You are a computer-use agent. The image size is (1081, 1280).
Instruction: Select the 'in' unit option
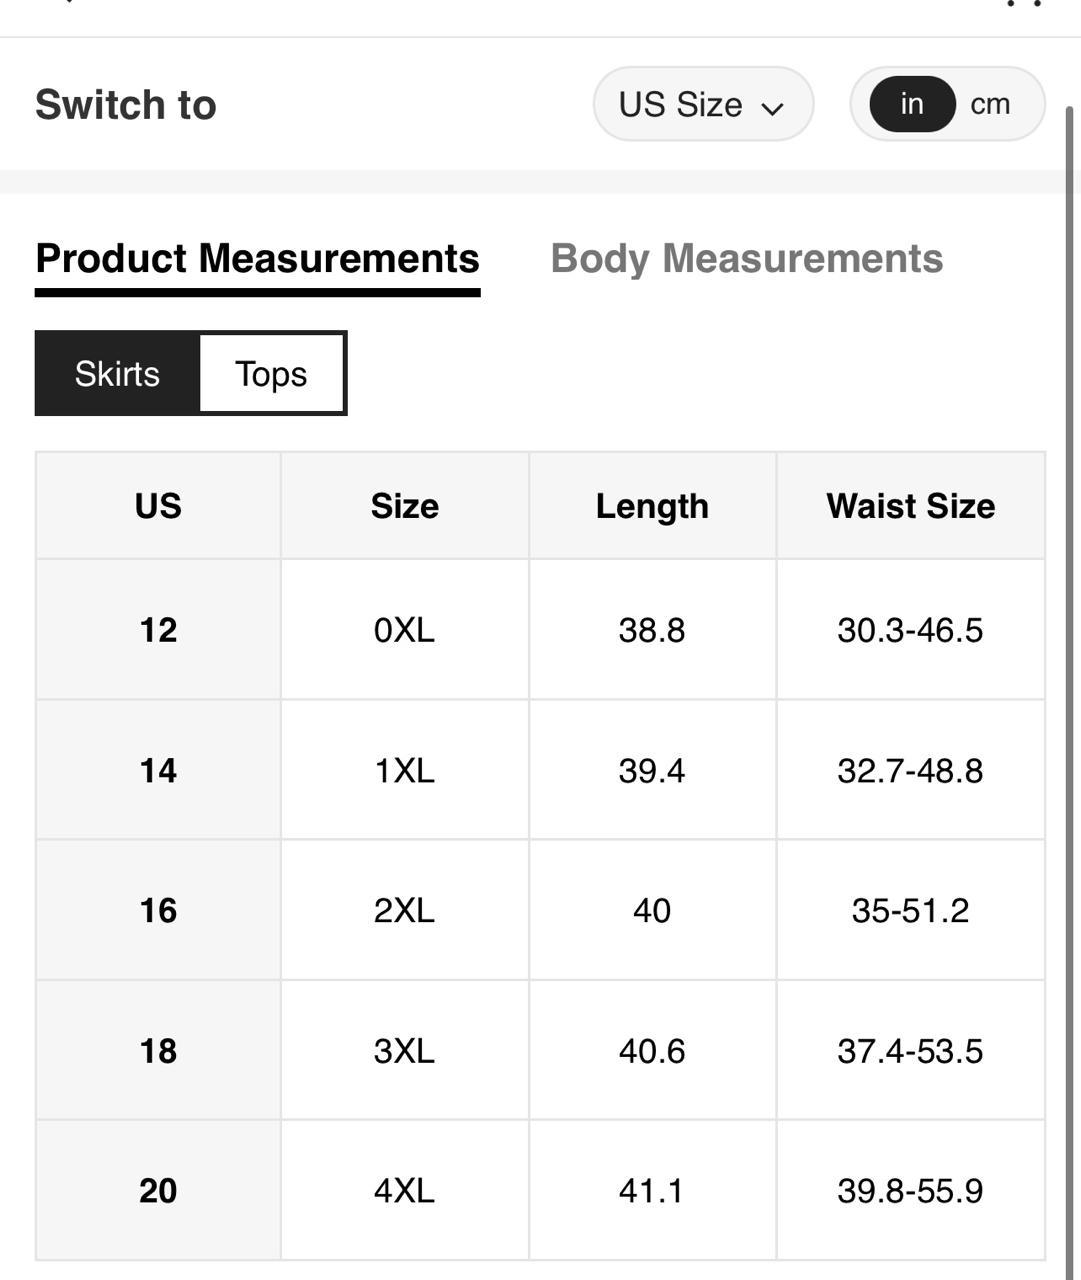pyautogui.click(x=911, y=104)
